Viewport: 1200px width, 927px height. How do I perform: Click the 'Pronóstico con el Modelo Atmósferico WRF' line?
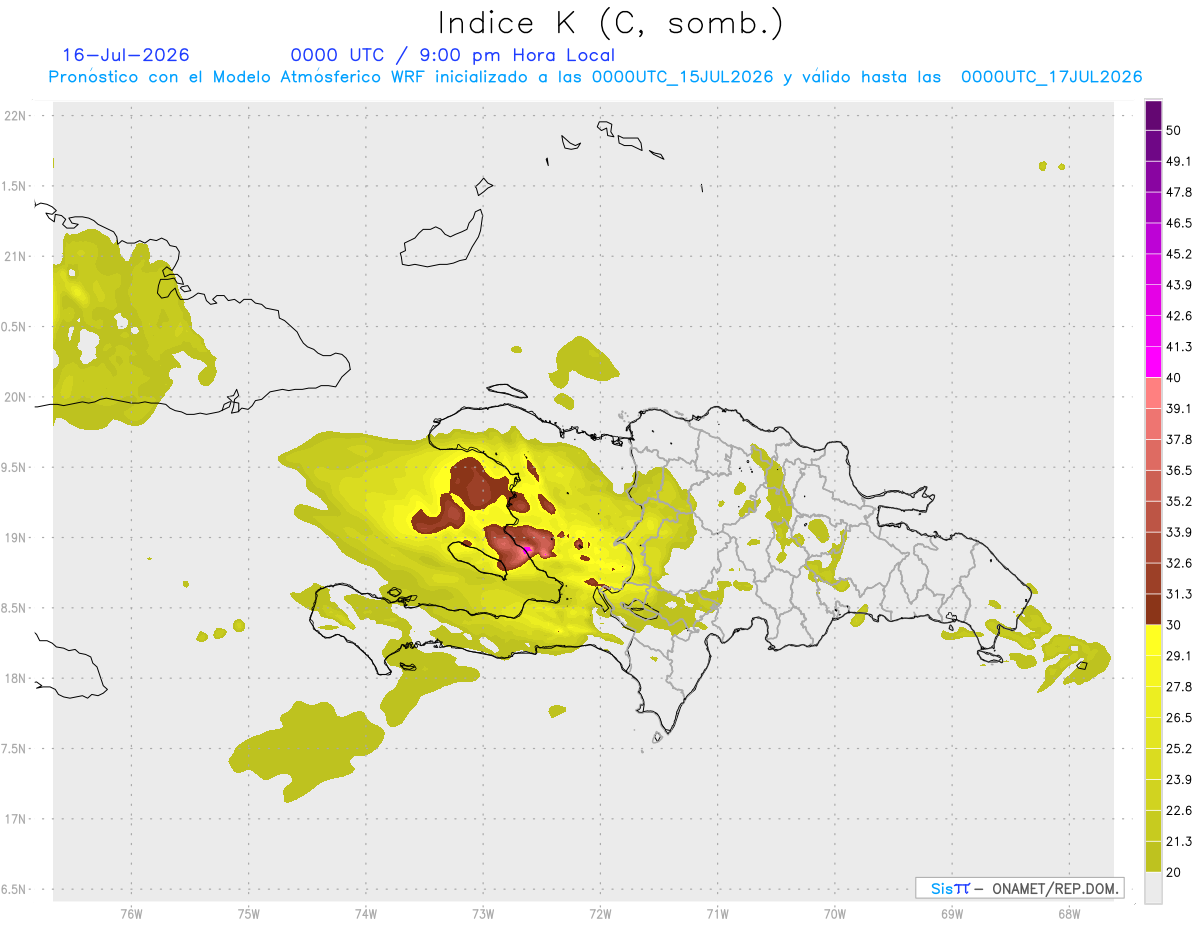coord(596,77)
